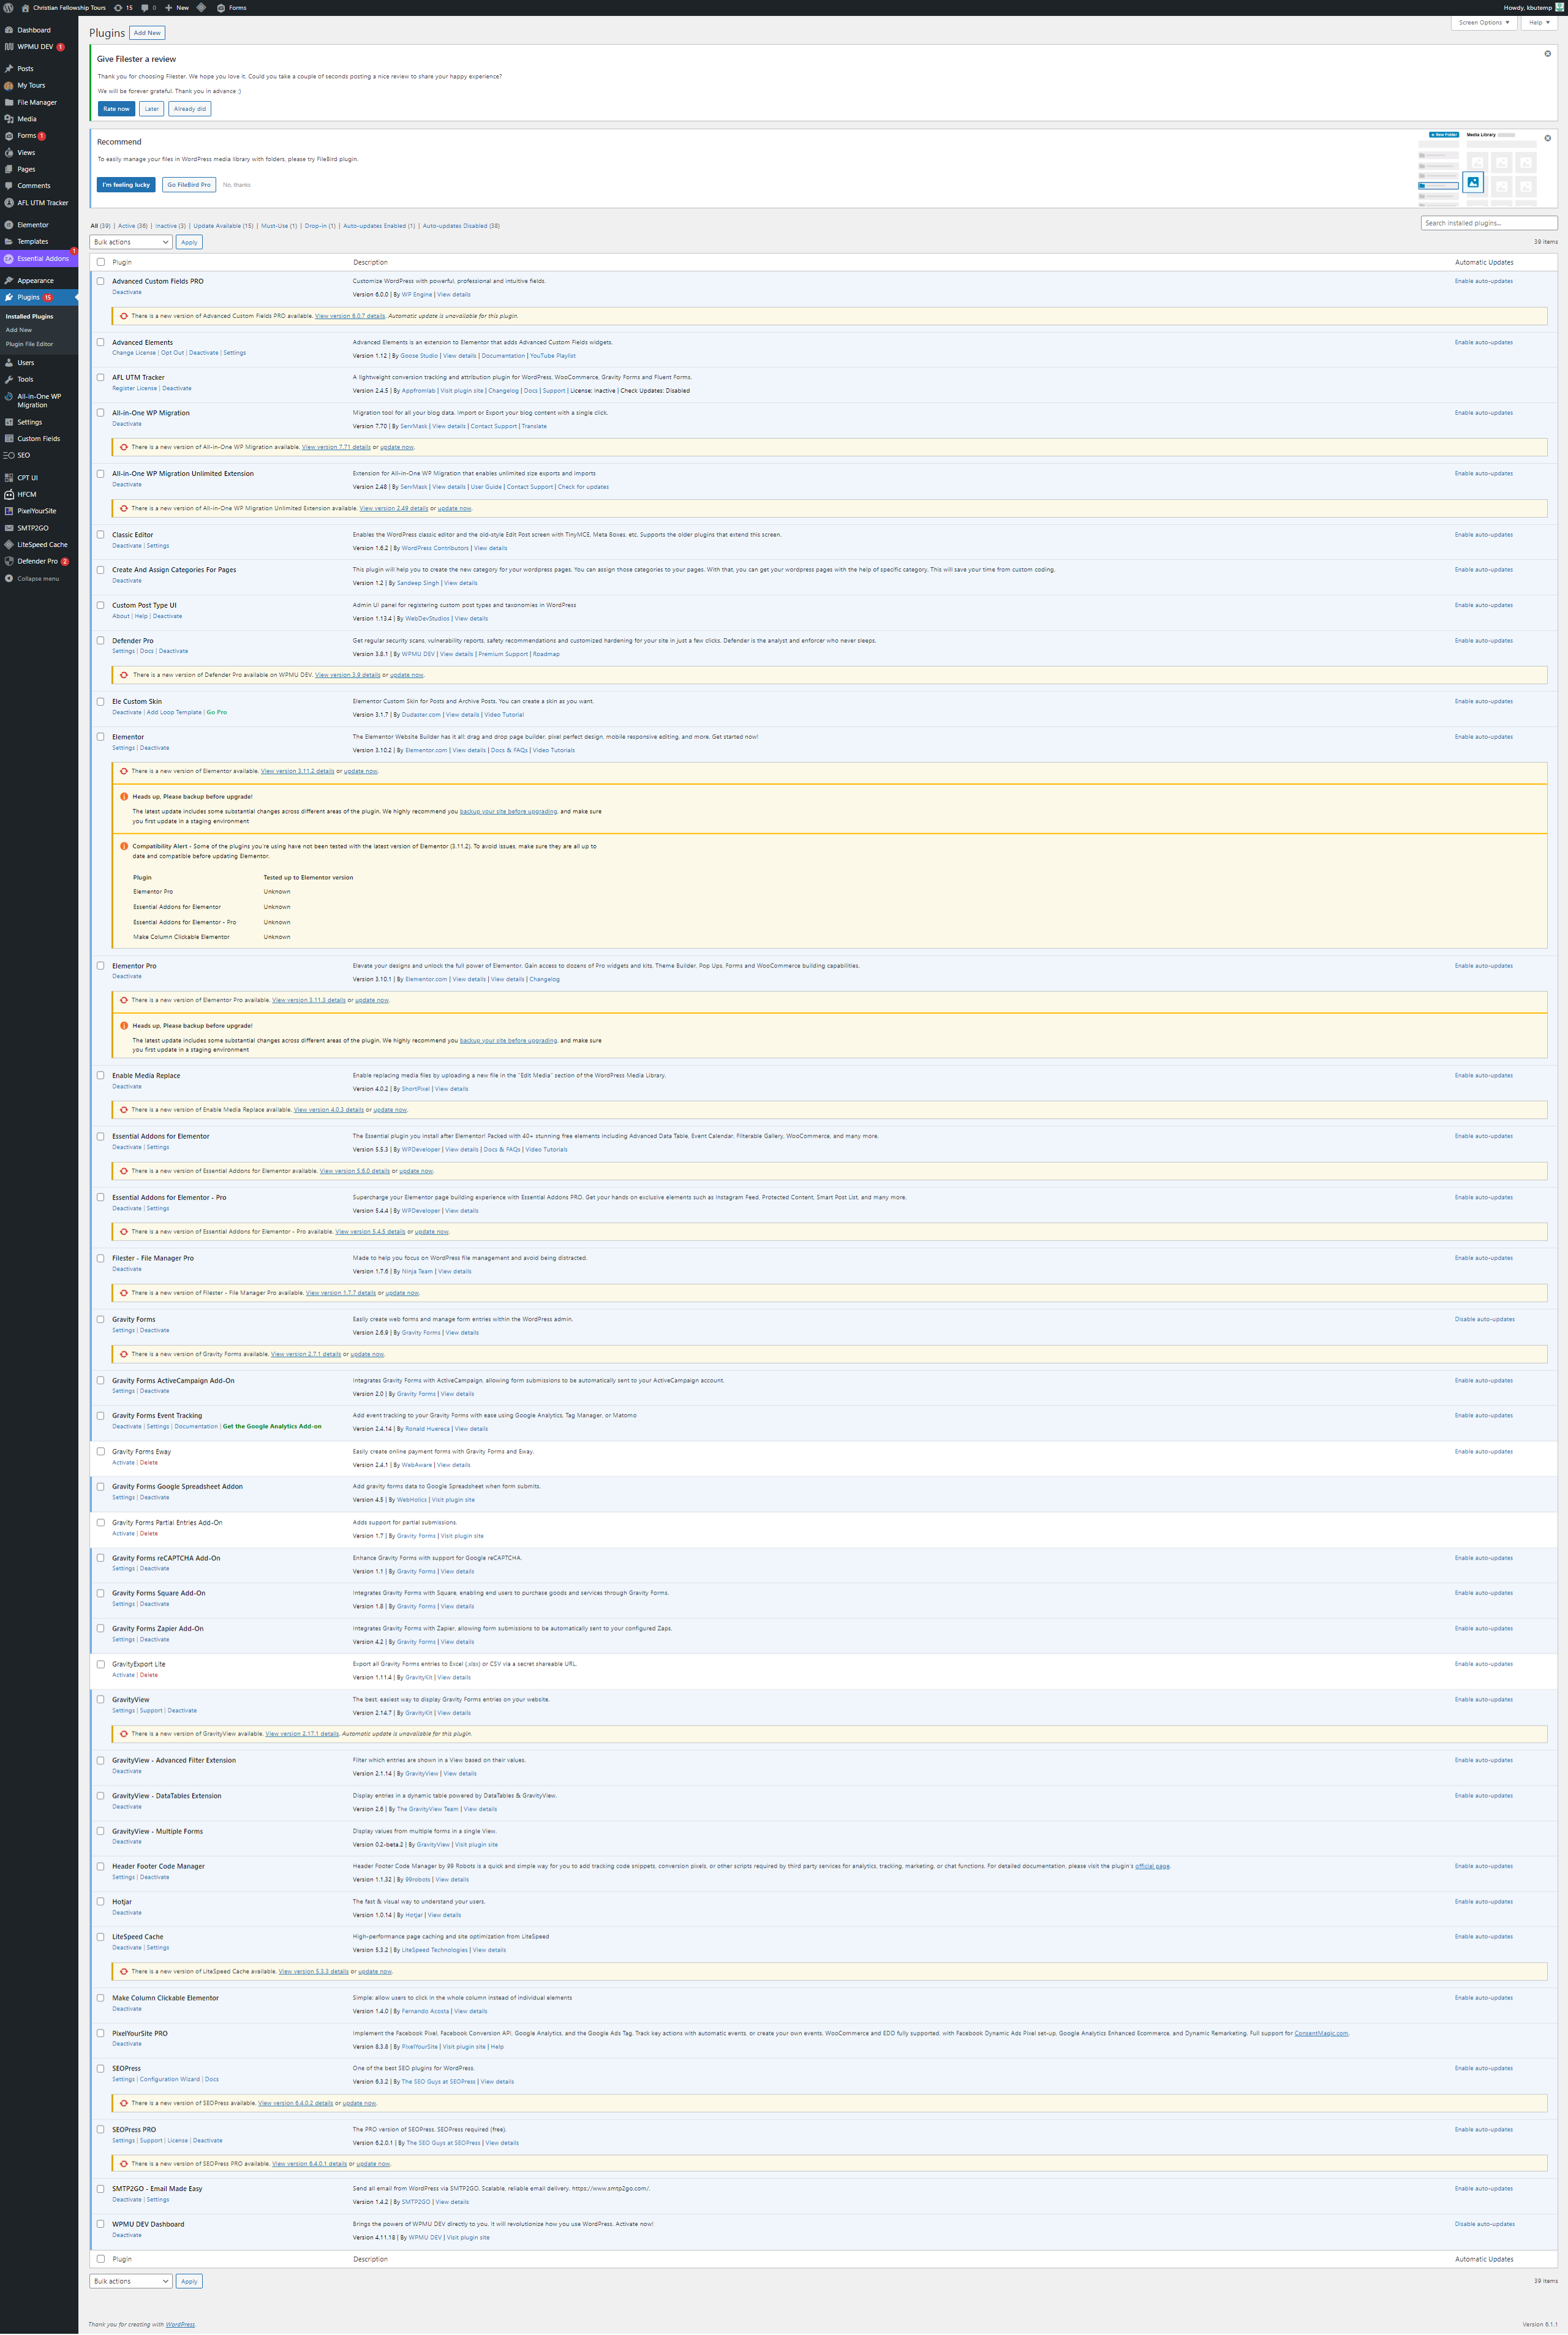Screen dimensions: 1568x2335
Task: Click the WordPress logo in admin bar
Action: (8, 7)
